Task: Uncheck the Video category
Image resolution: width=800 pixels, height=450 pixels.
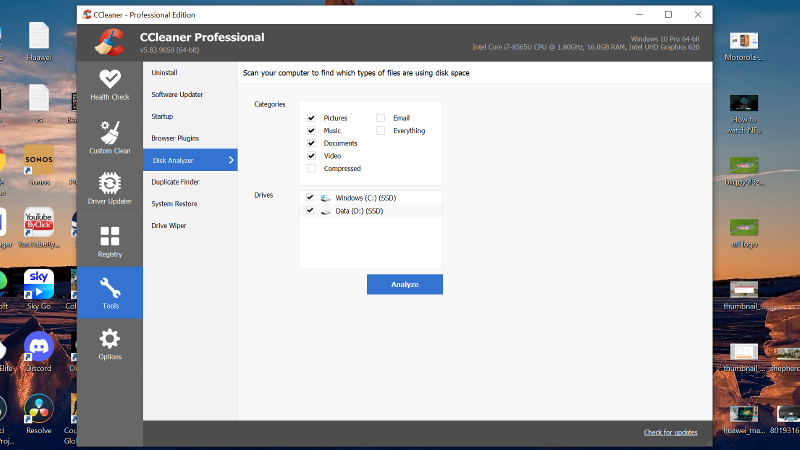Action: [x=311, y=156]
